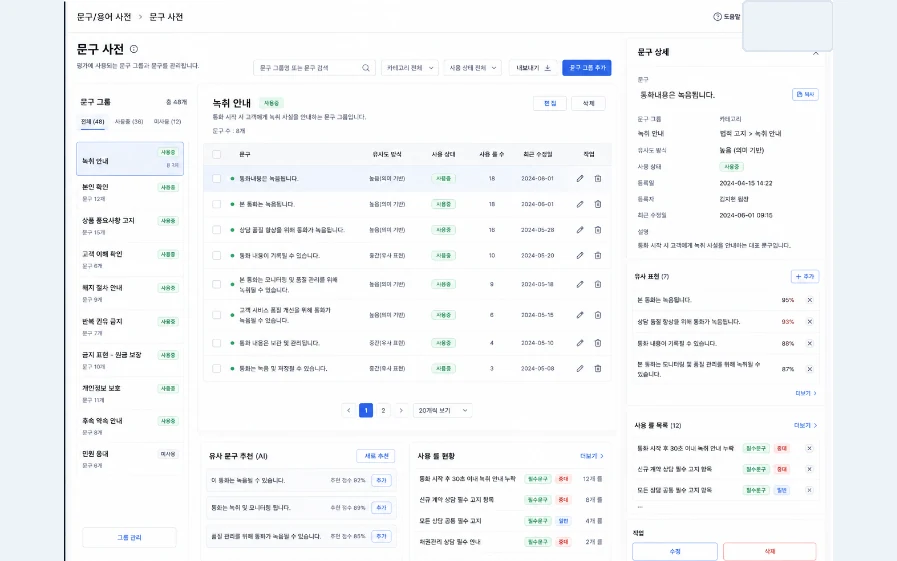897x561 pixels.
Task: Open the 카테고리 전체 category filter dropdown
Action: [410, 68]
